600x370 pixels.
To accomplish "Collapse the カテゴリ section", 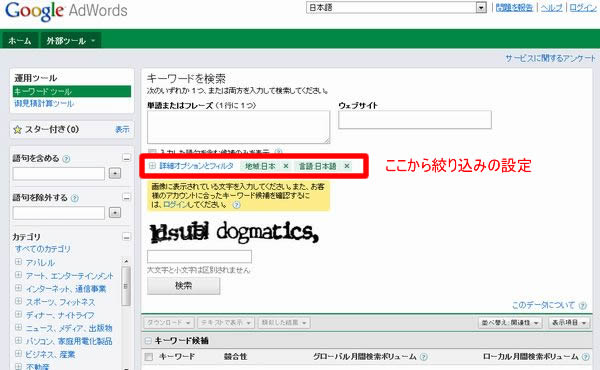I will pyautogui.click(x=126, y=237).
